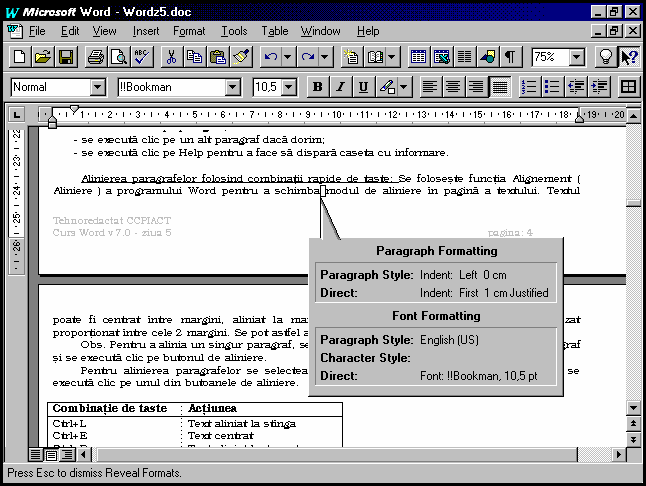Open the View menu

(104, 31)
